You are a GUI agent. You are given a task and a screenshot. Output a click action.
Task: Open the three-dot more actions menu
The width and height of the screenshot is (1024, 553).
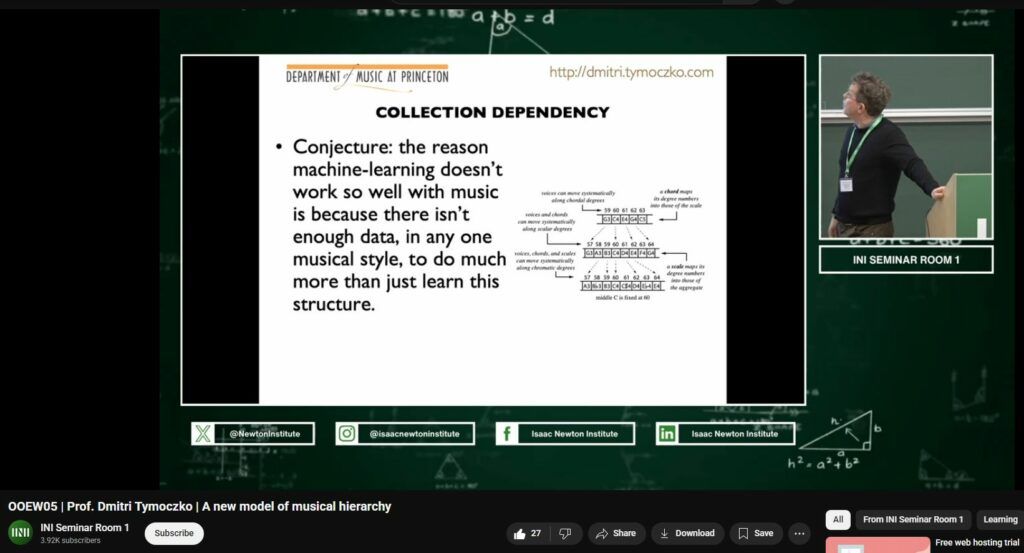coord(799,533)
